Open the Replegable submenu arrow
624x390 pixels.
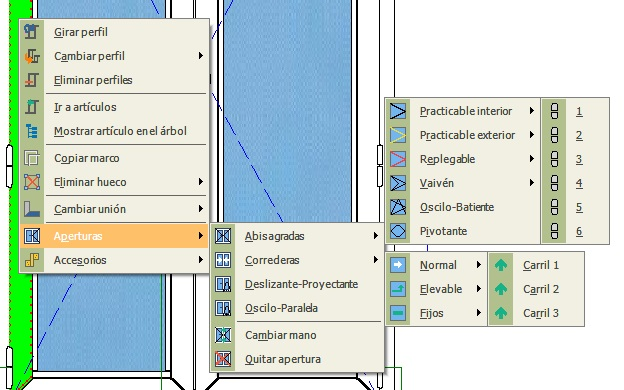(x=532, y=159)
